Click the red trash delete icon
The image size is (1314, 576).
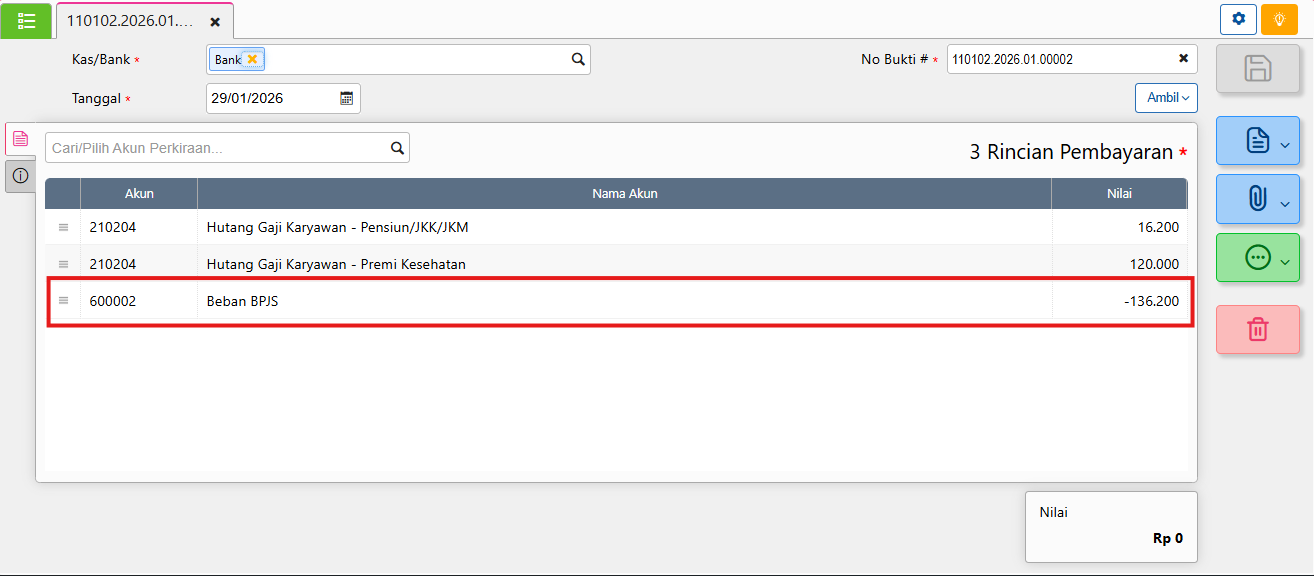(x=1257, y=329)
